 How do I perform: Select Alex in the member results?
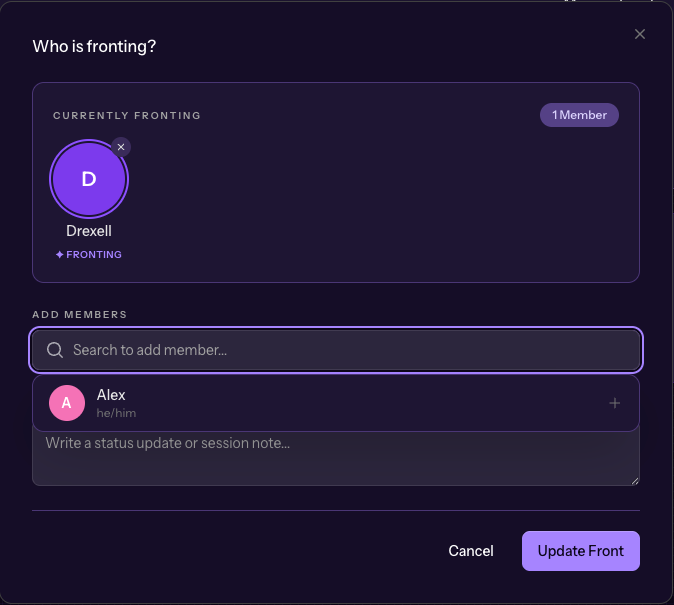tap(300, 403)
